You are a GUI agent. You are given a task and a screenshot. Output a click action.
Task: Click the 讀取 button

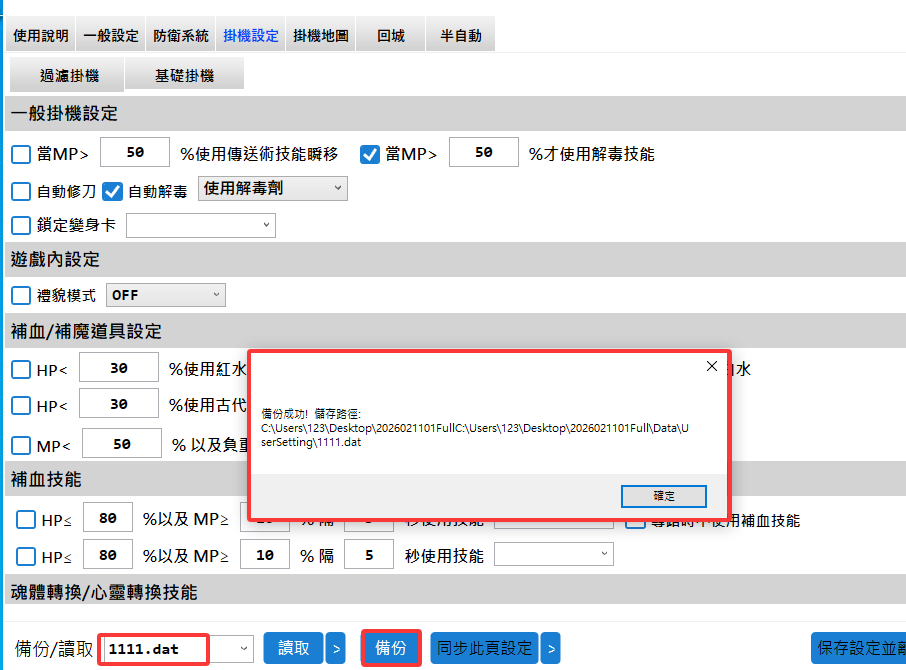(293, 648)
